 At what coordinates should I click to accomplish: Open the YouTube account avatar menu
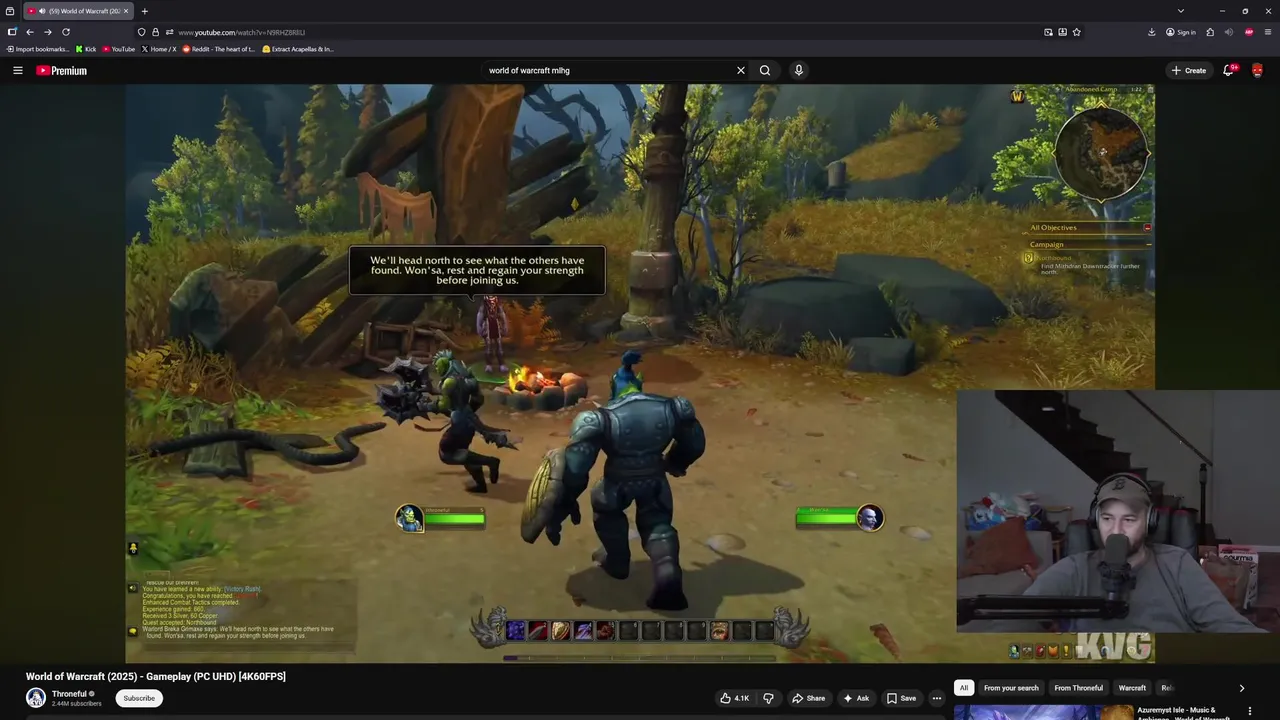click(1257, 70)
